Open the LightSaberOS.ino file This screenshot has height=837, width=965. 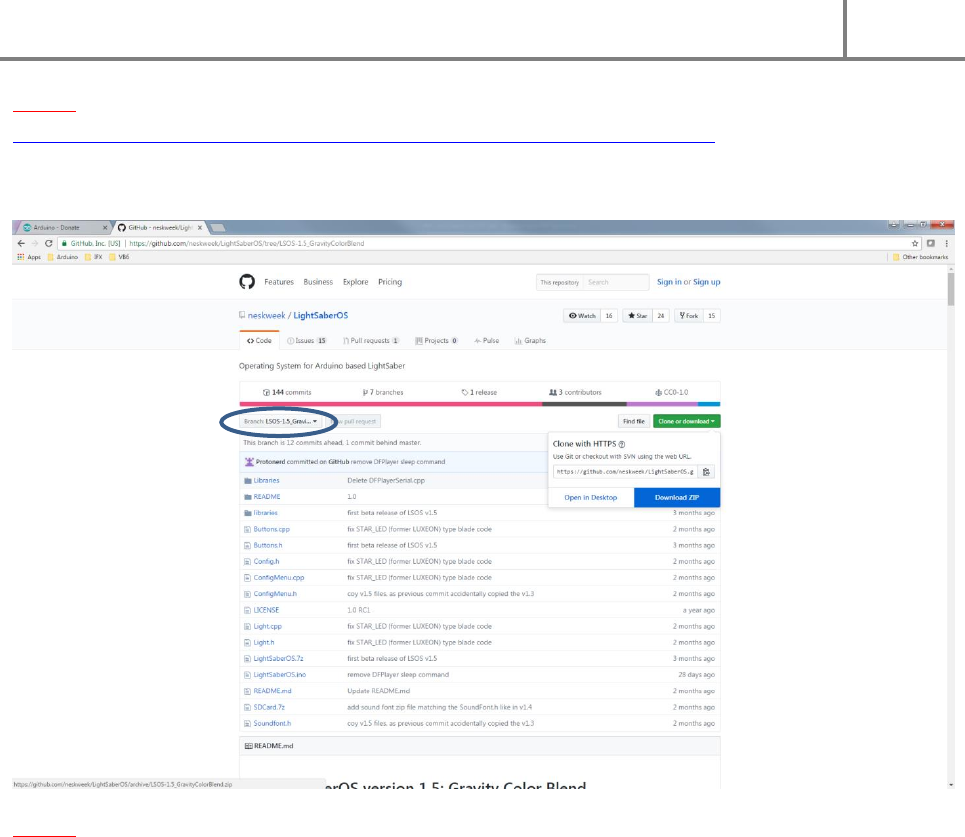click(x=279, y=675)
